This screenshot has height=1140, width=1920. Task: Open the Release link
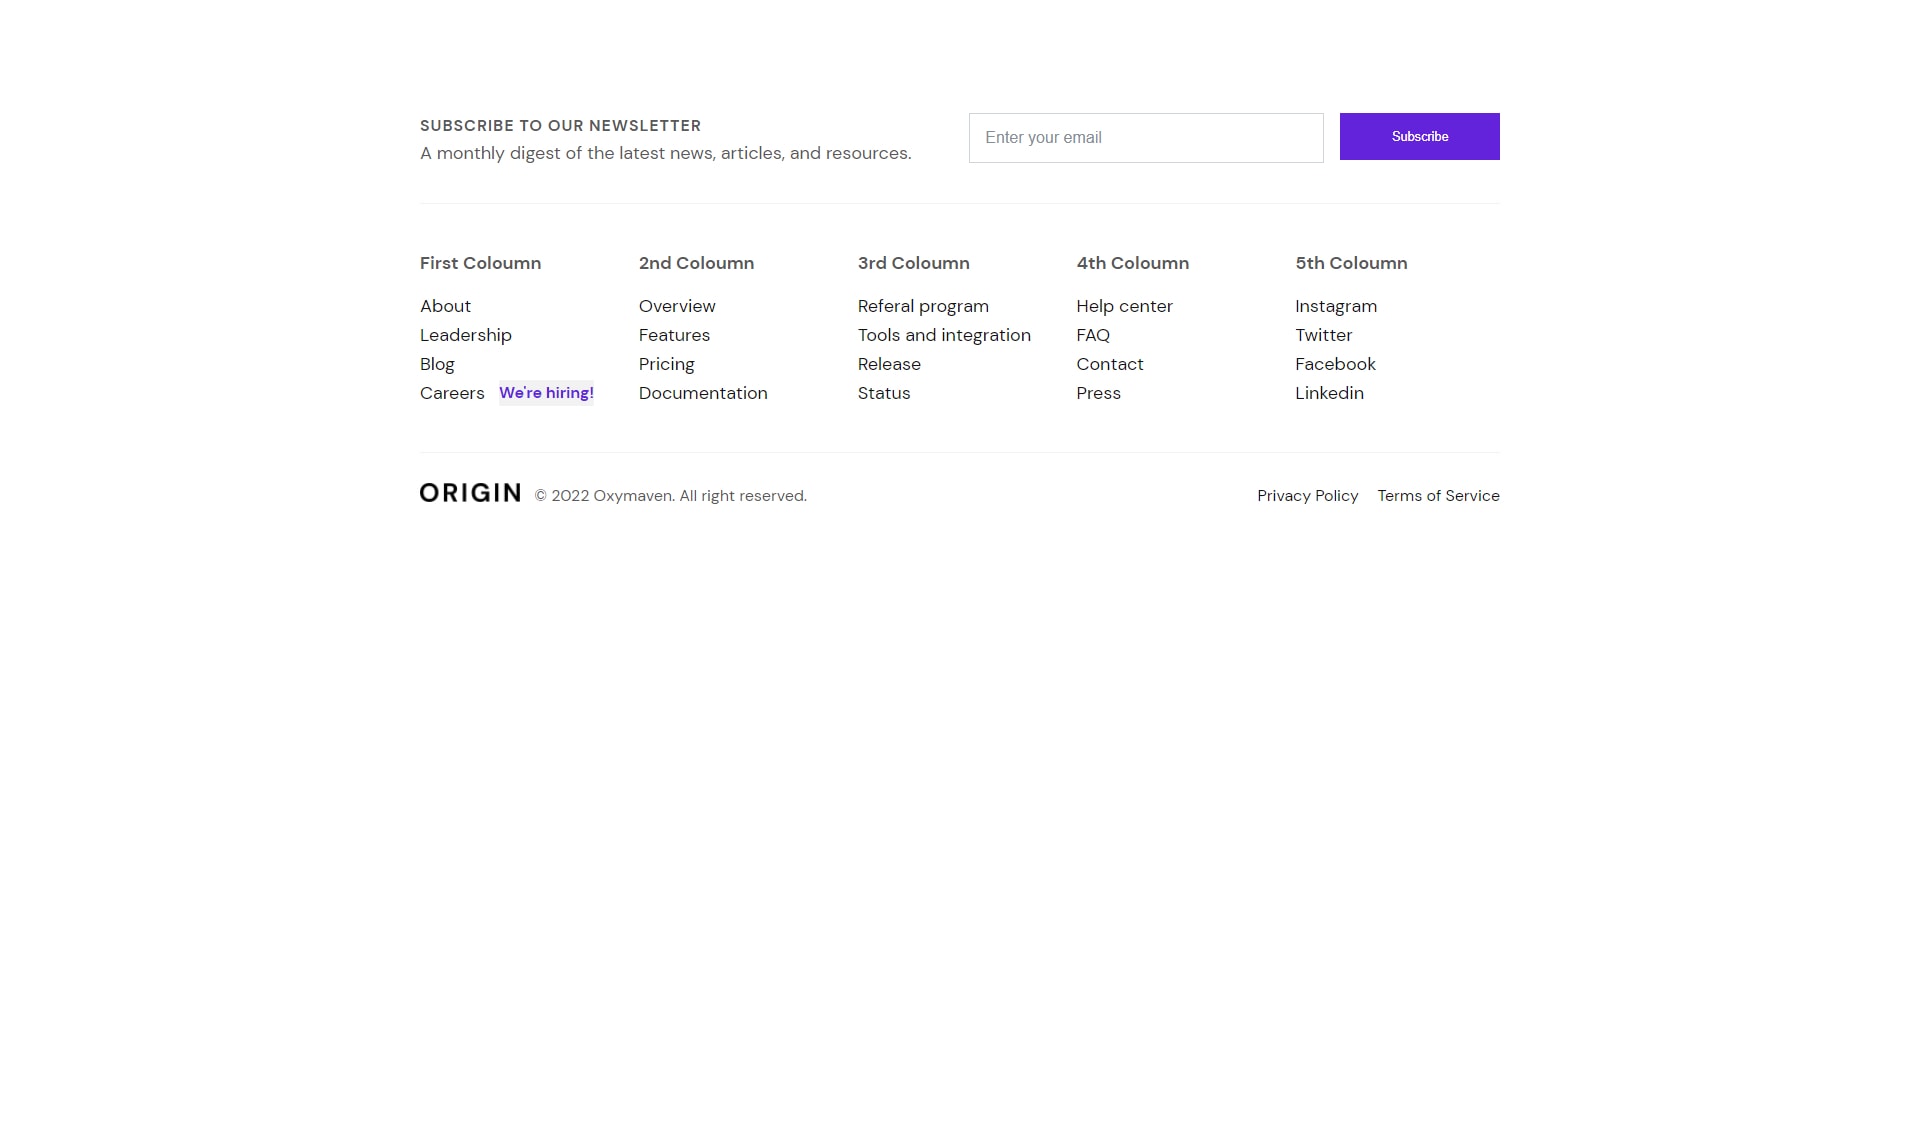(889, 364)
